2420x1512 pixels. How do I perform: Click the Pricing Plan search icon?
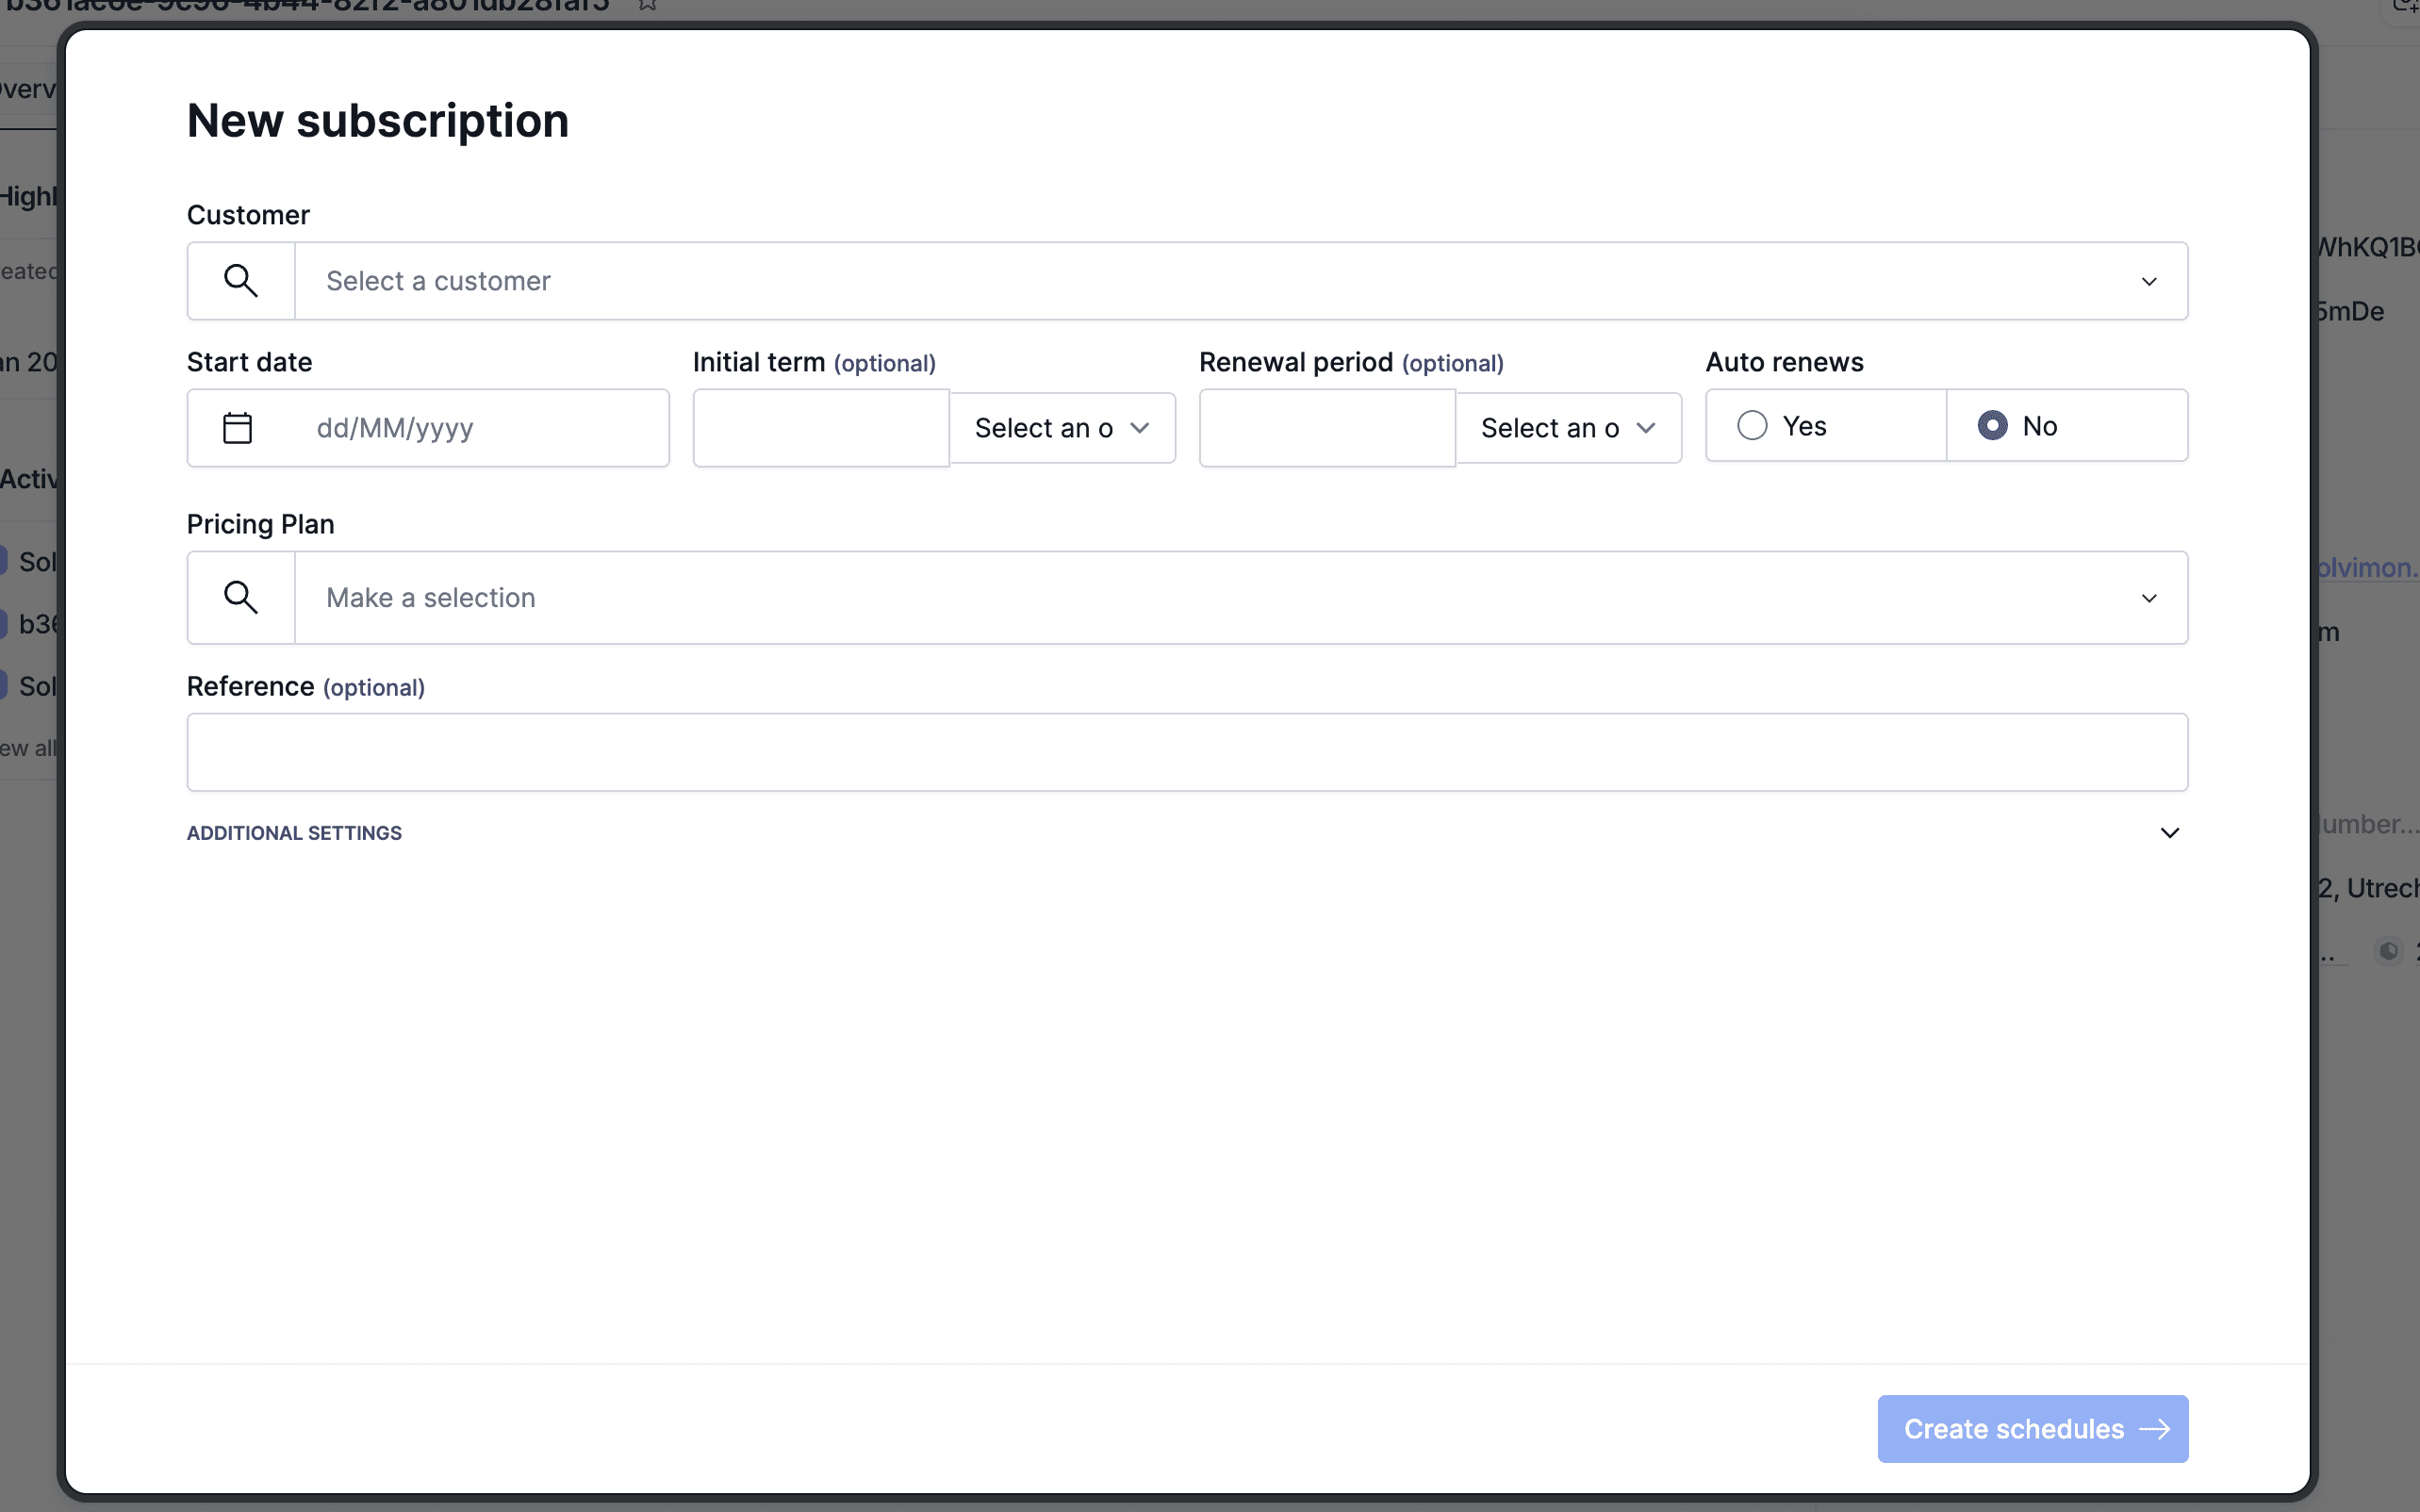(241, 598)
